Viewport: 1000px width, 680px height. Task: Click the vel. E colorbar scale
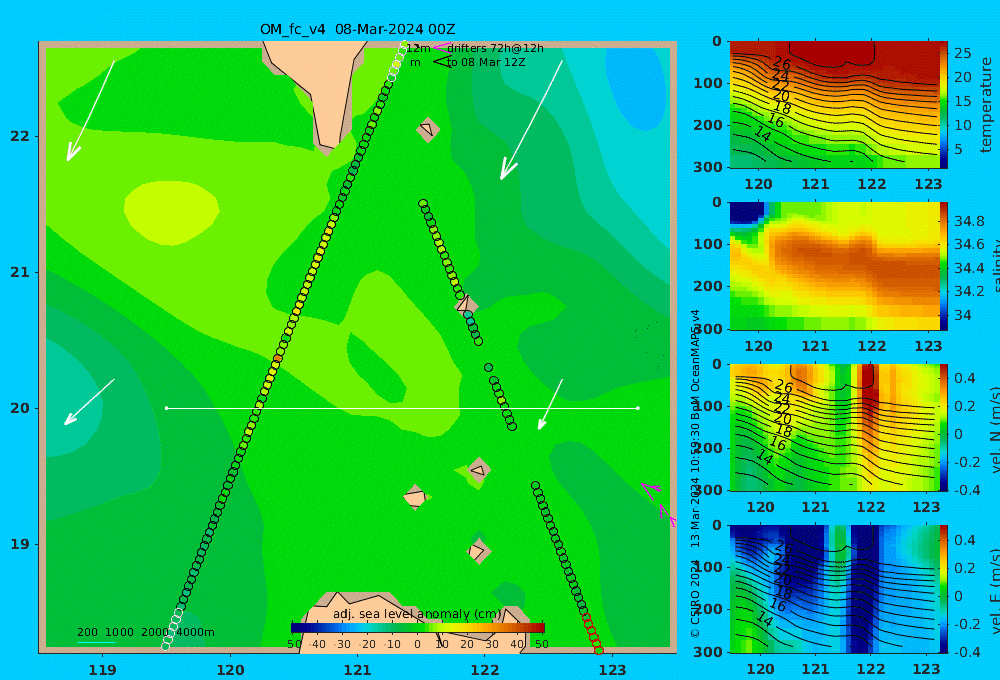[944, 589]
